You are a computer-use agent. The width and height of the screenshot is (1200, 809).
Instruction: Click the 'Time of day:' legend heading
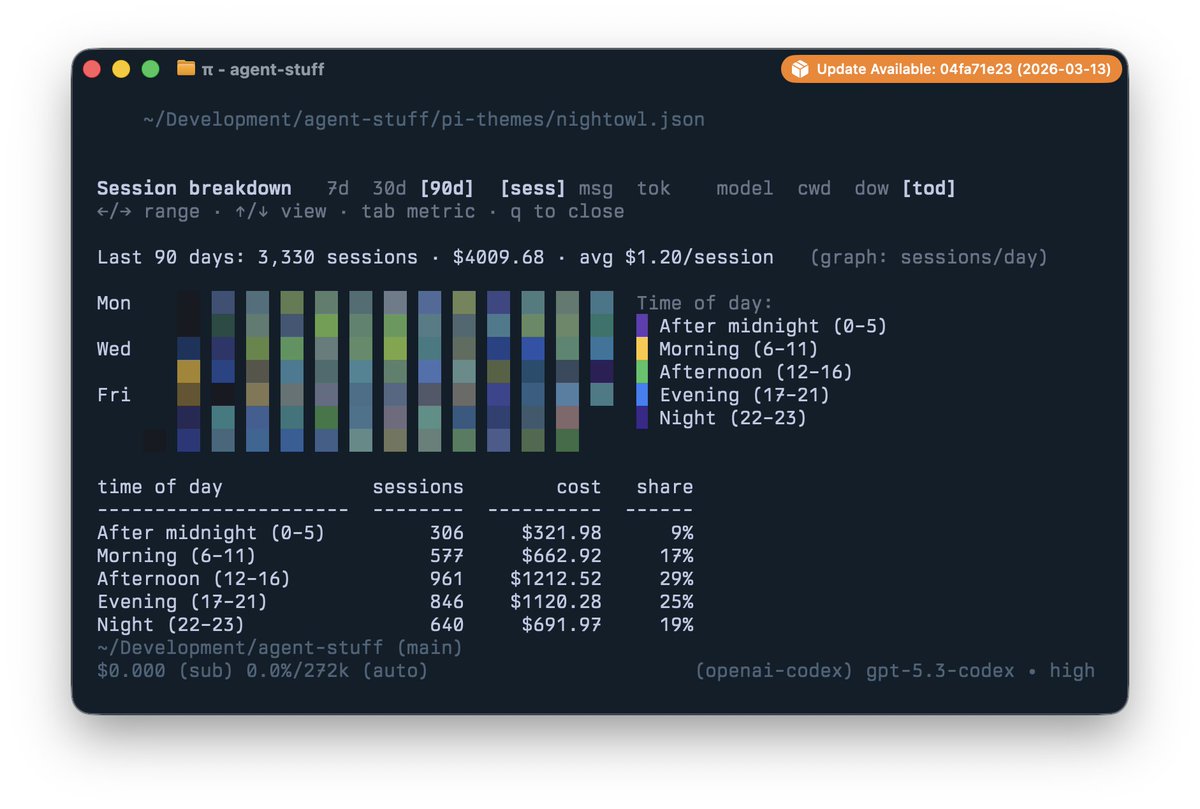point(705,303)
